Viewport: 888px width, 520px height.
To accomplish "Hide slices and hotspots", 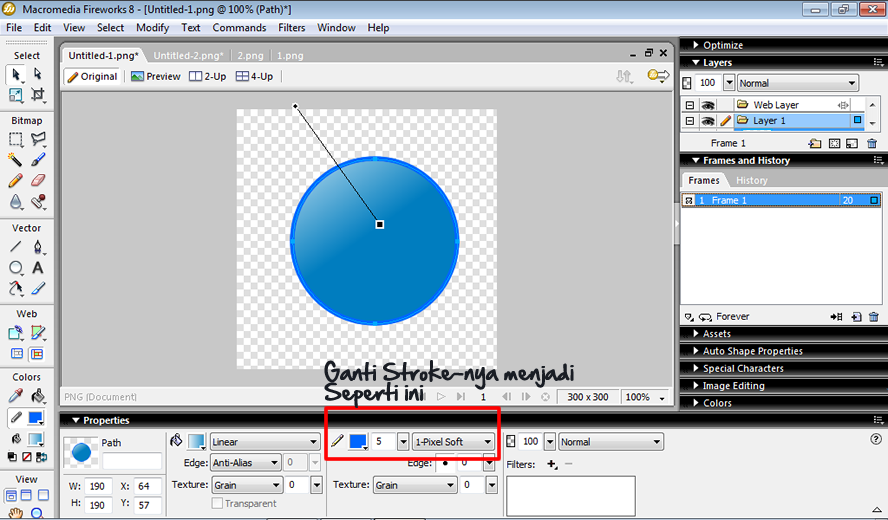I will tap(17, 354).
